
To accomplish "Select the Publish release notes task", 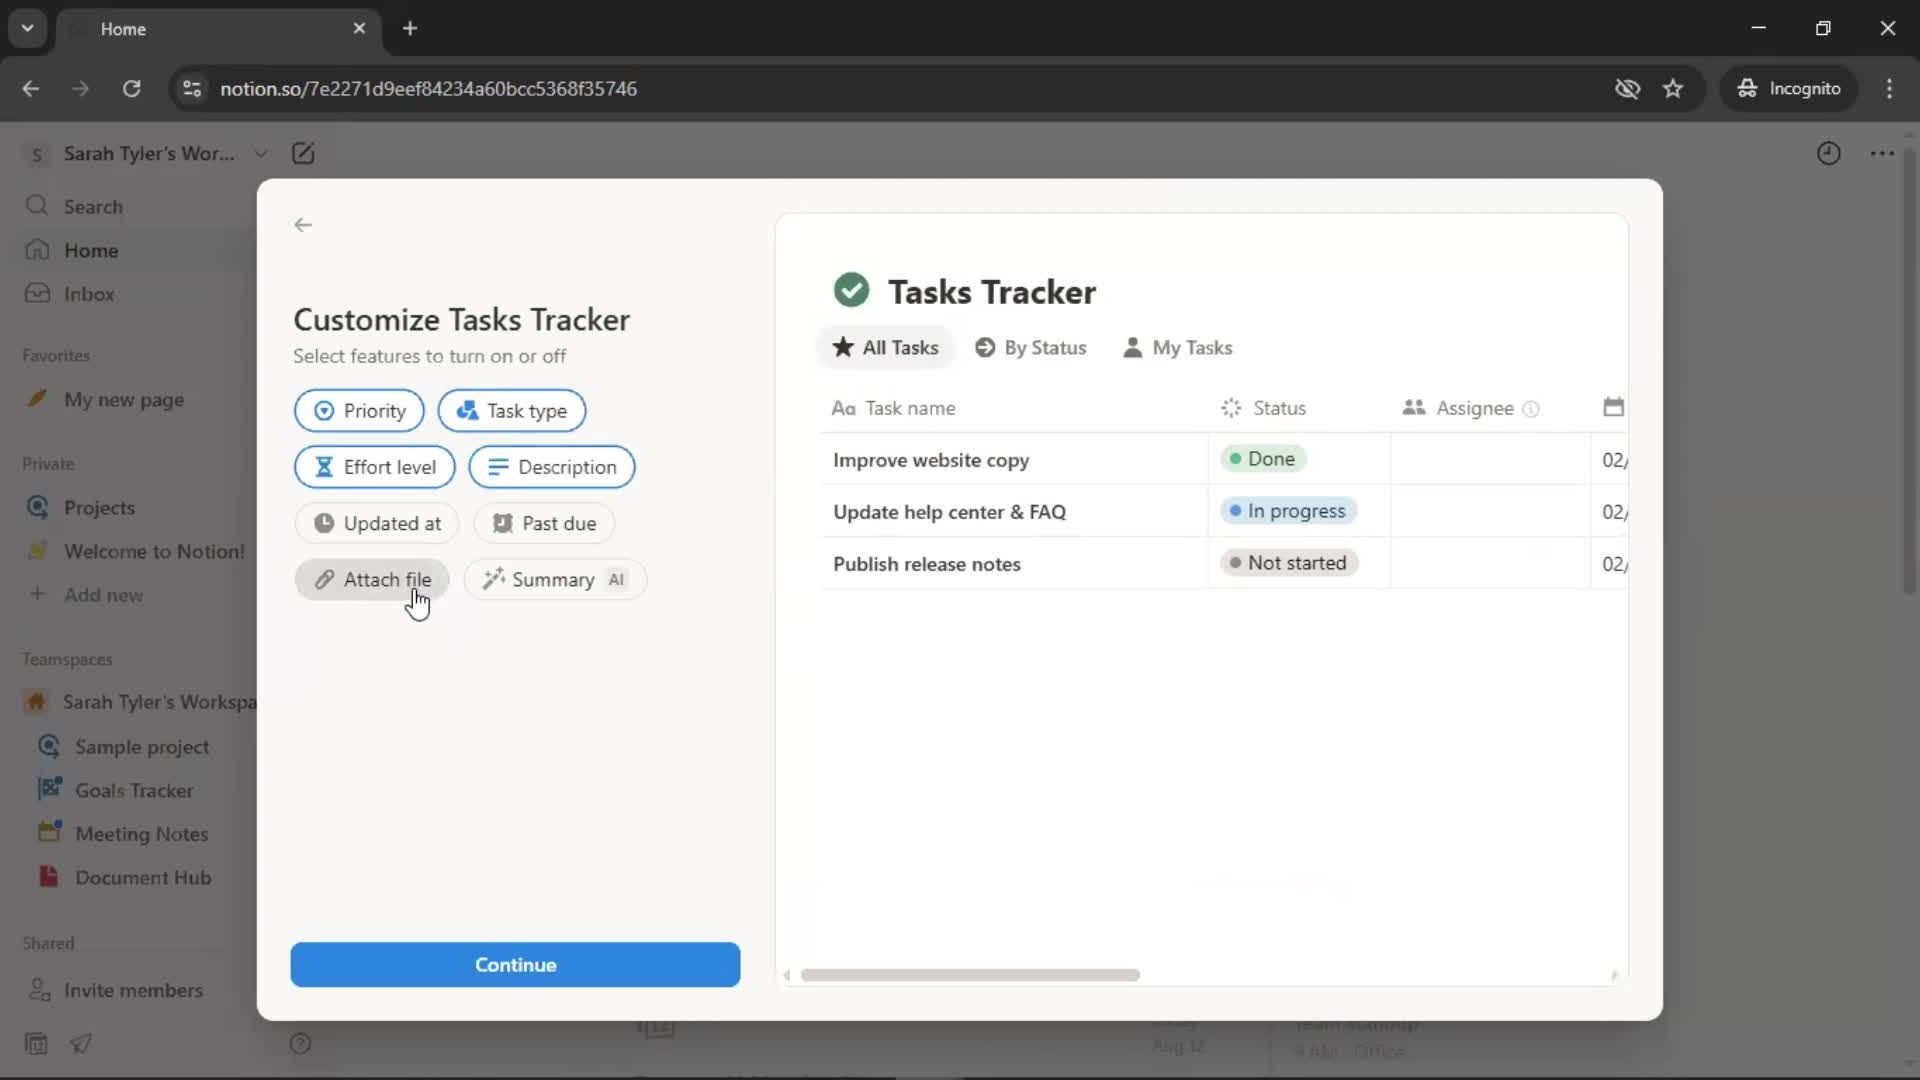I will coord(926,564).
